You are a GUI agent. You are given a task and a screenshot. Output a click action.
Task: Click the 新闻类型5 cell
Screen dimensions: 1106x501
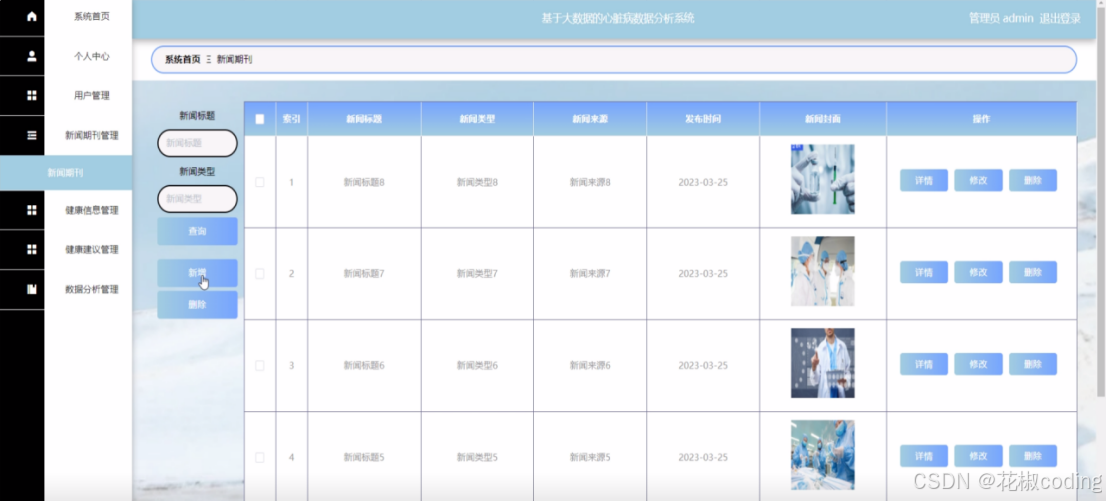coord(478,457)
